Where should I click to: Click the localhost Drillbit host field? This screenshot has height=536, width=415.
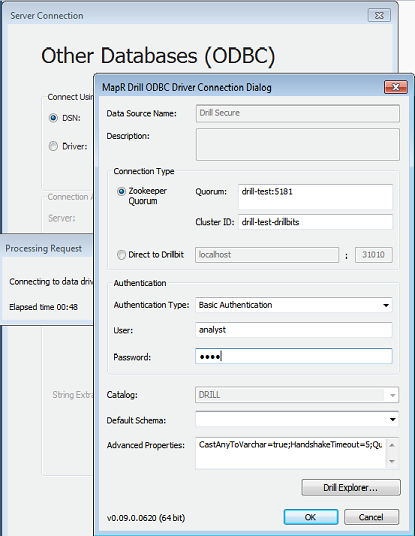[267, 255]
